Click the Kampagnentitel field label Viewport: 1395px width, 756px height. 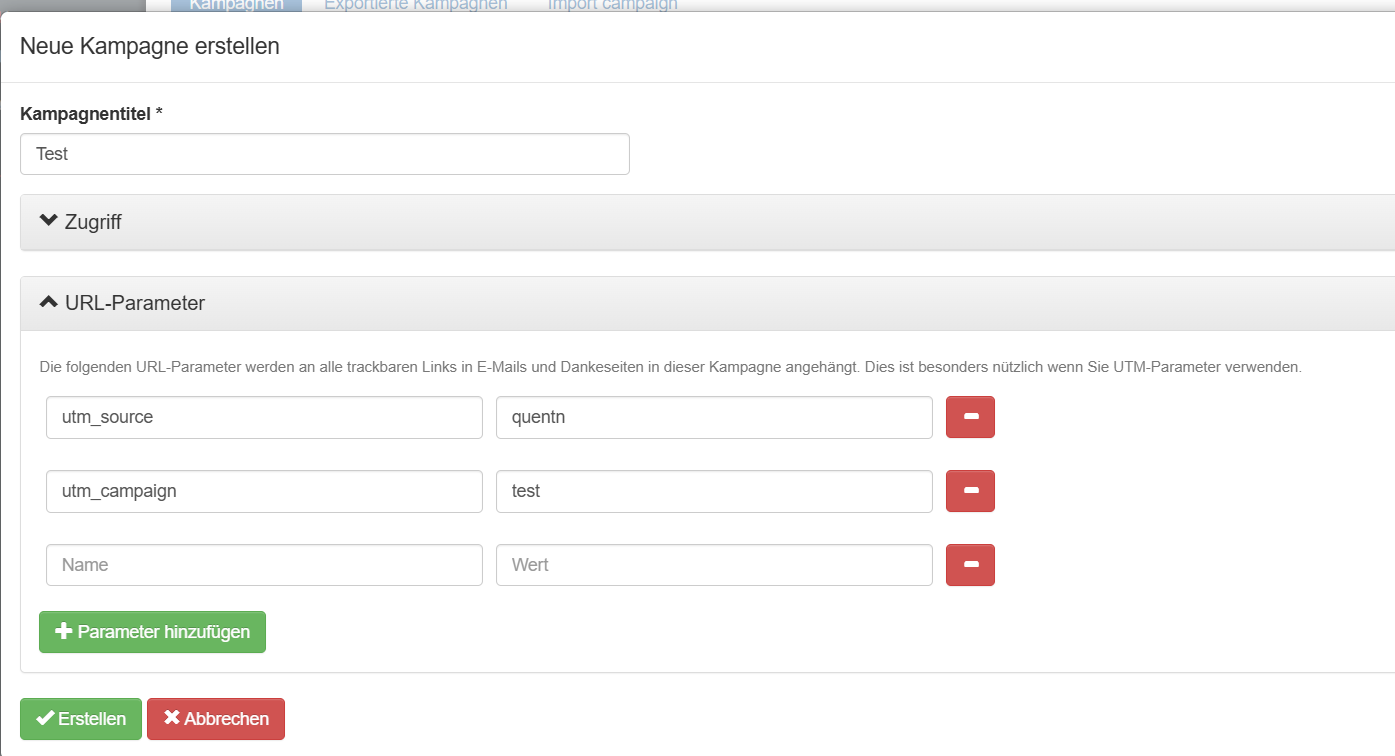91,114
